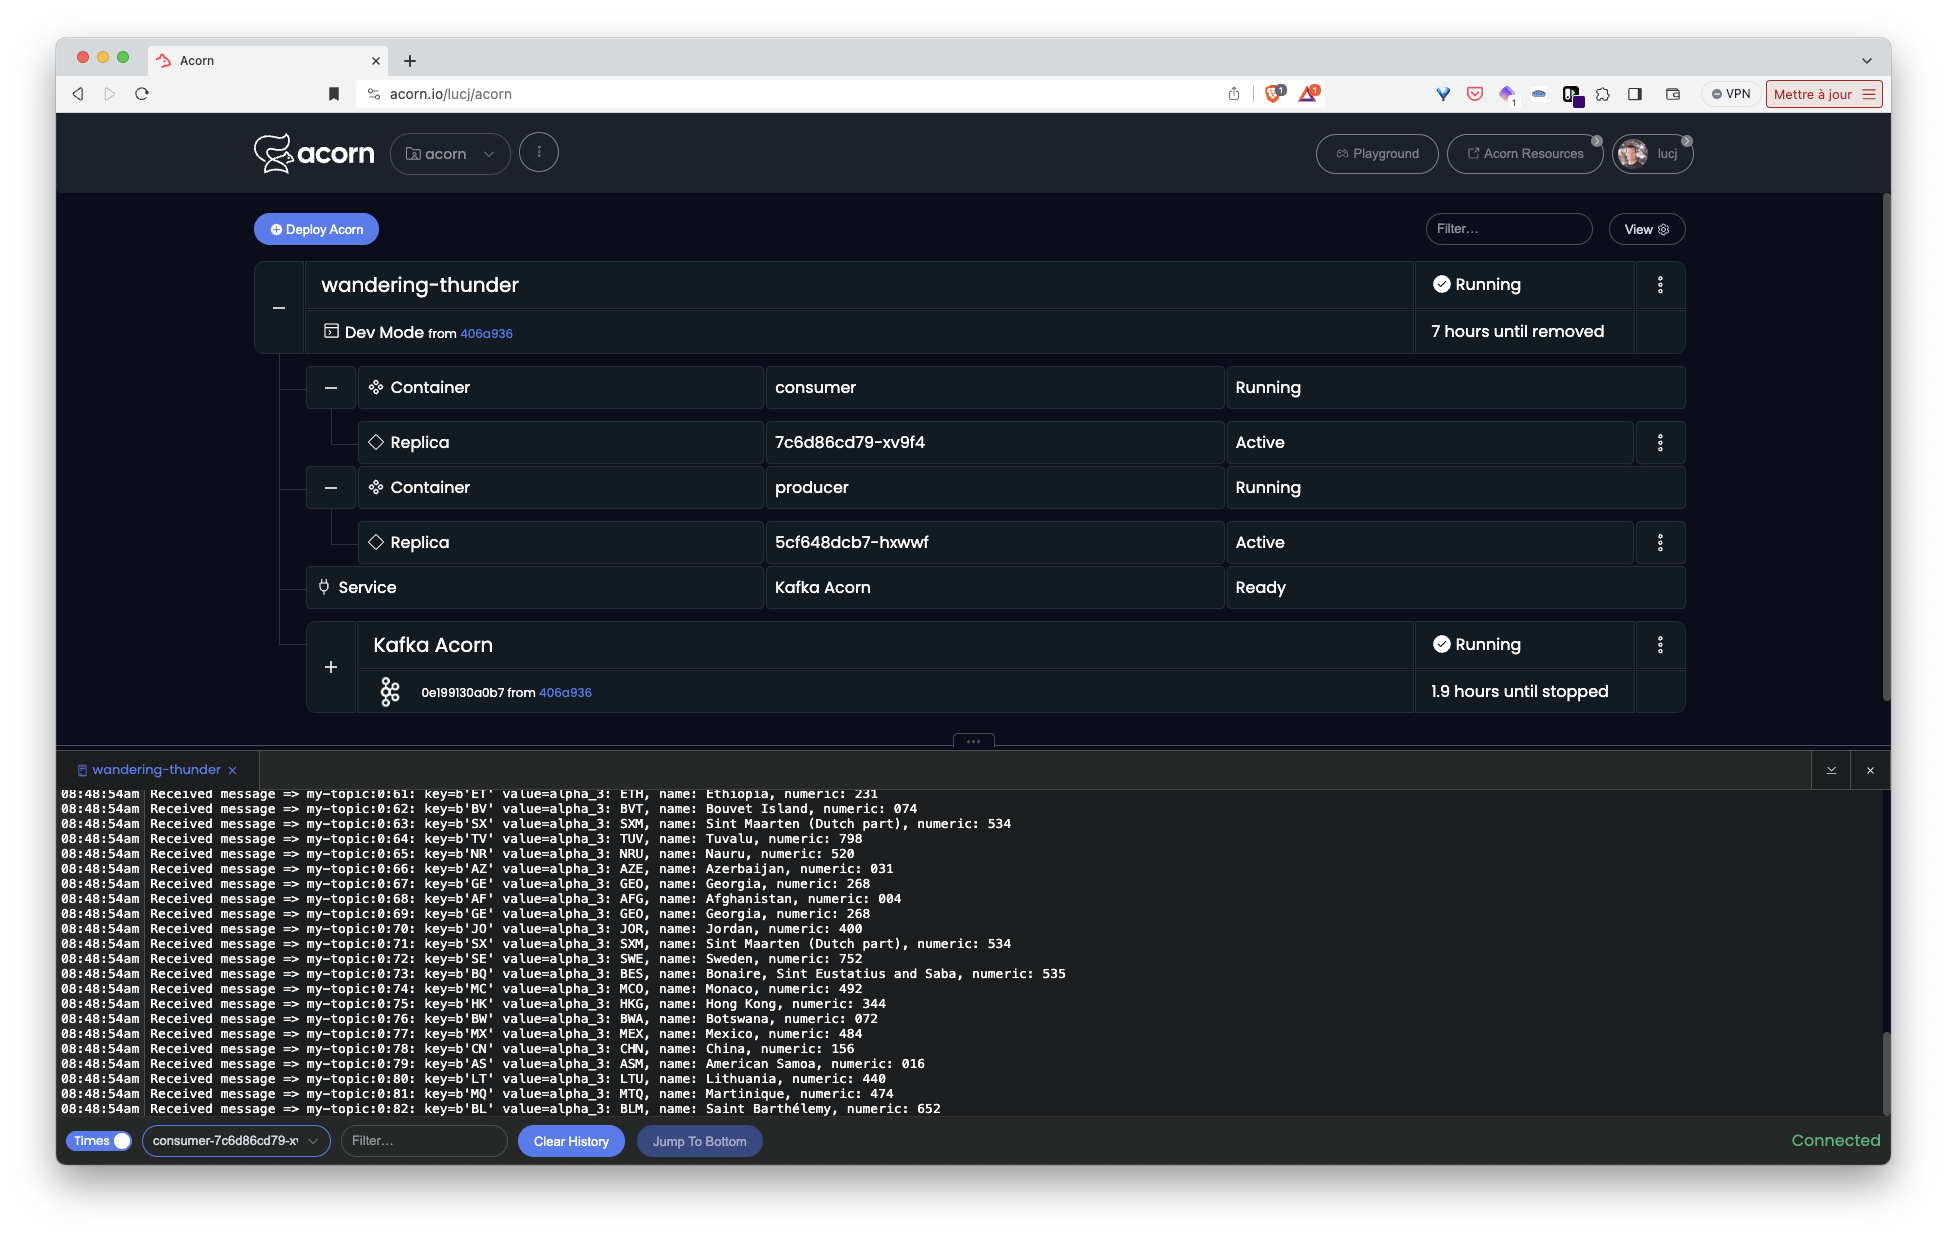Select the View options dropdown
Screen dimensions: 1947x1239
1646,228
